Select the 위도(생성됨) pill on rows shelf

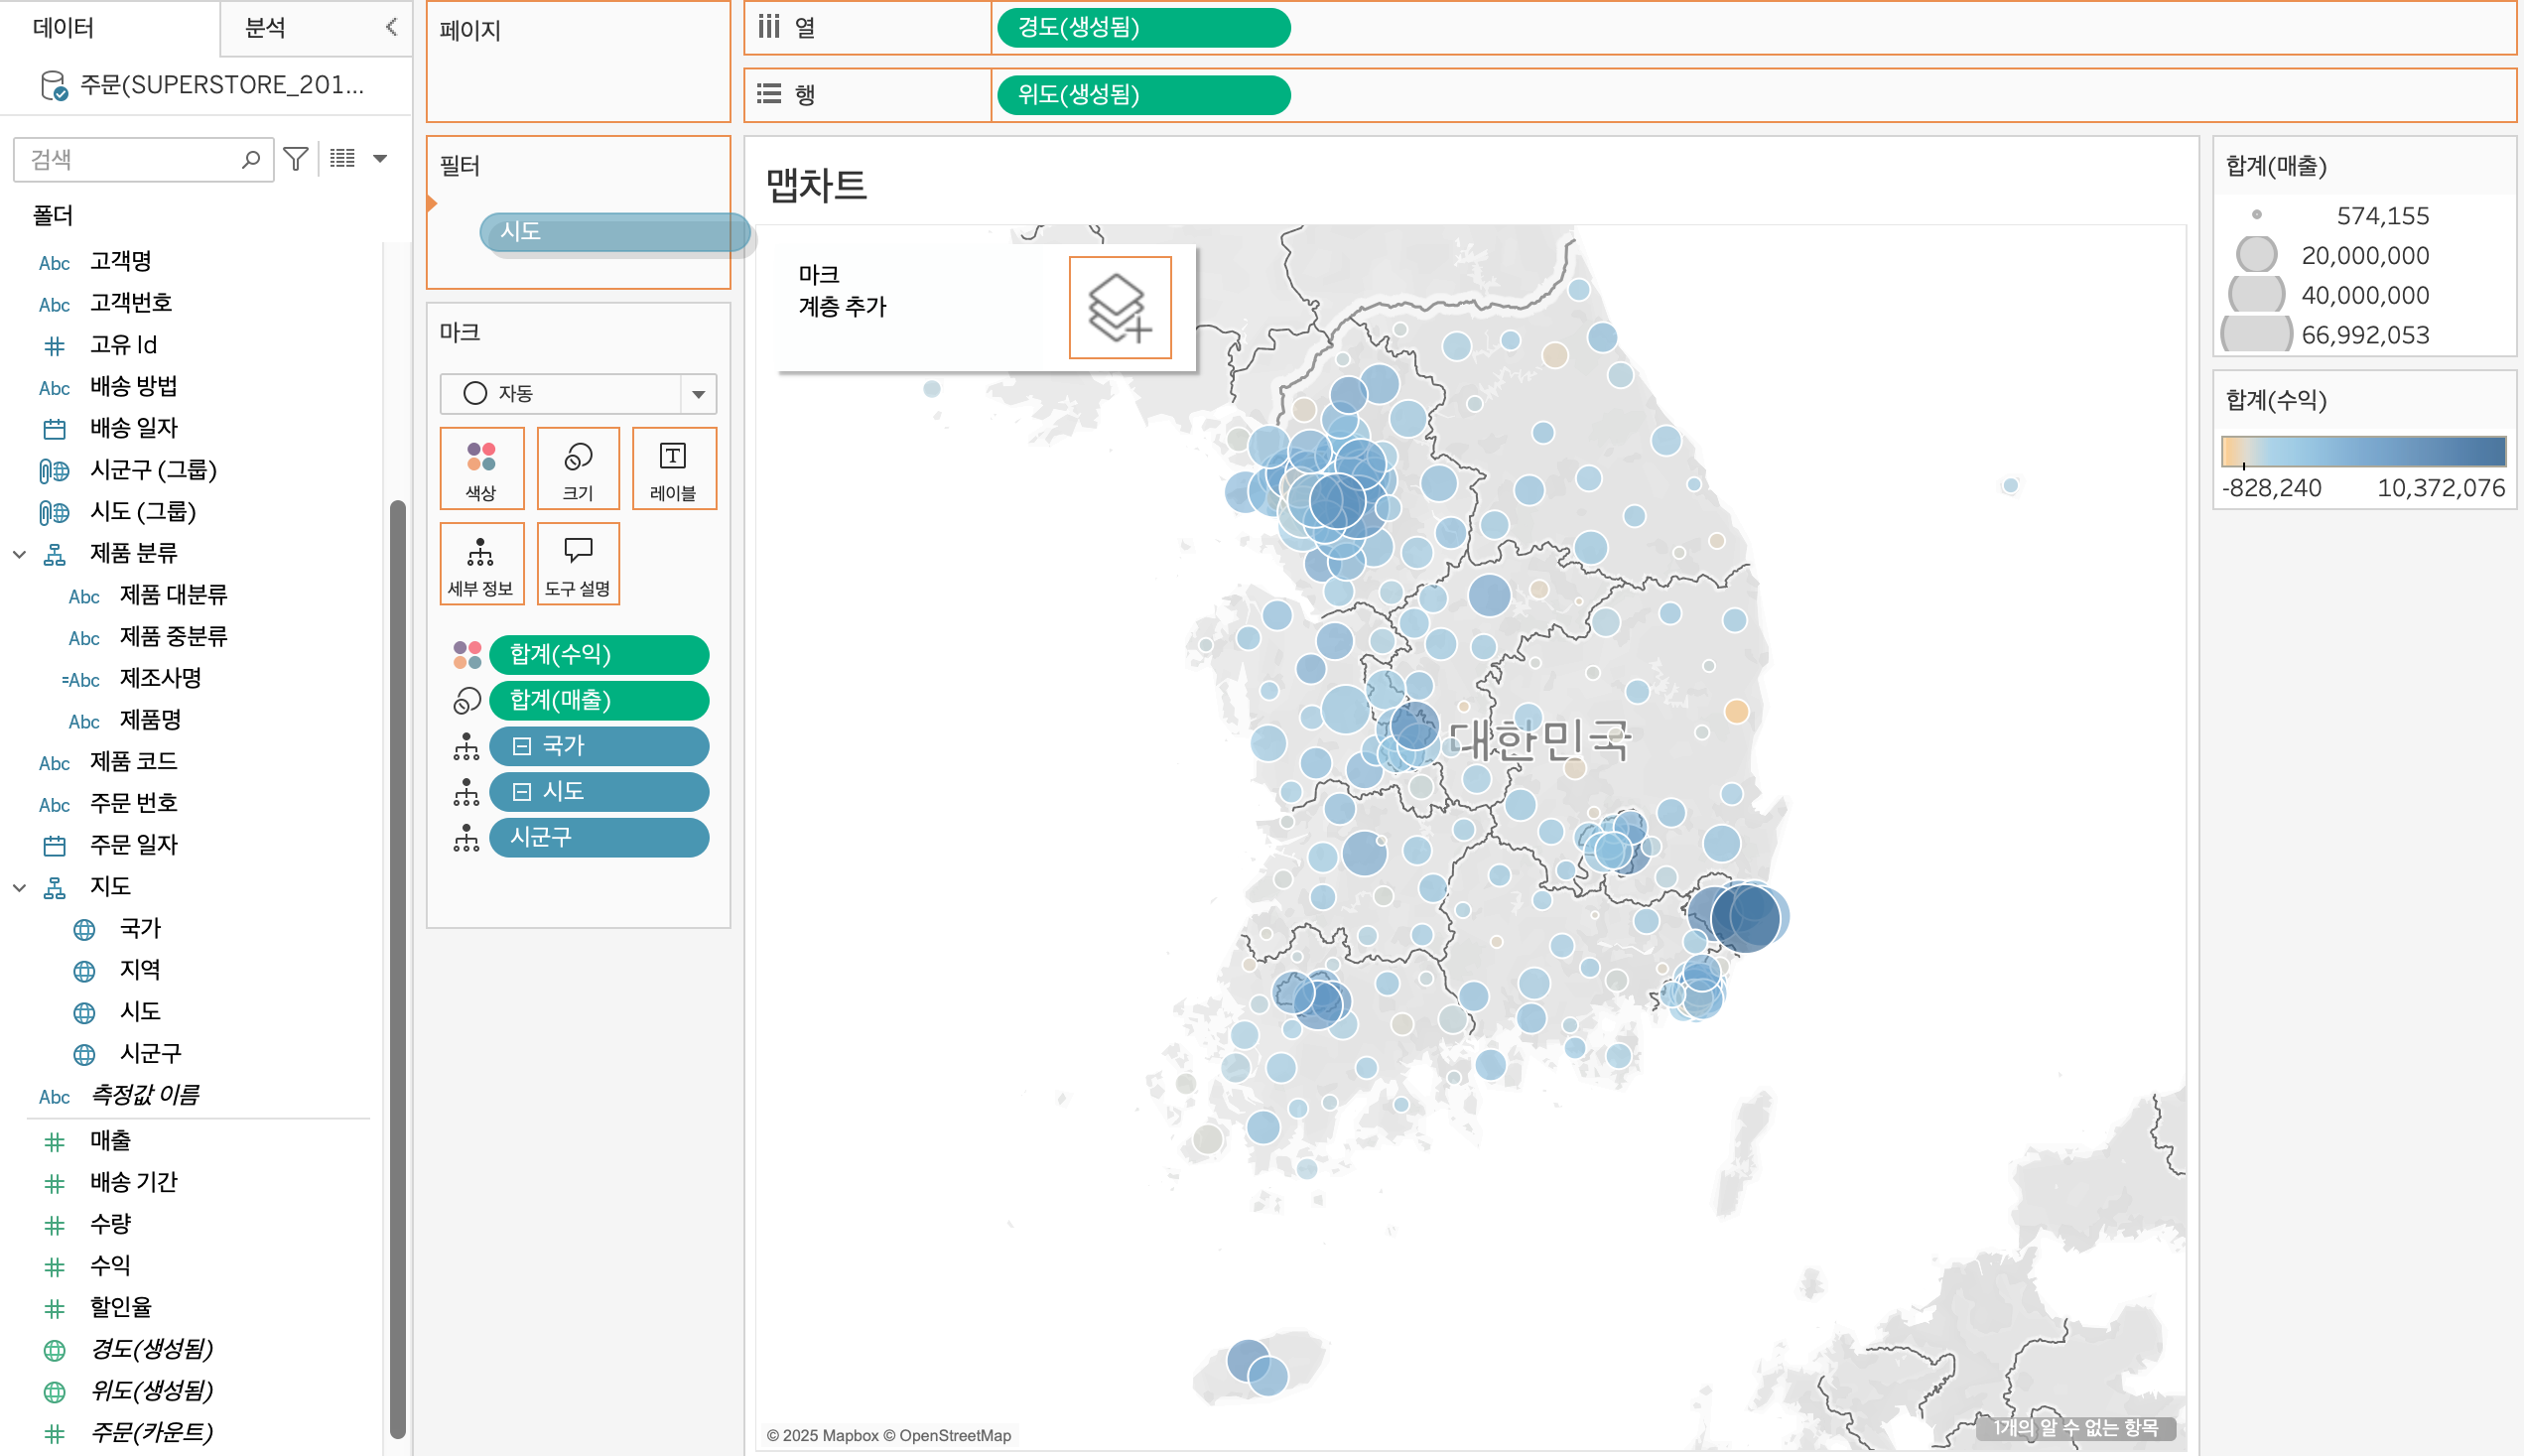pos(1143,95)
